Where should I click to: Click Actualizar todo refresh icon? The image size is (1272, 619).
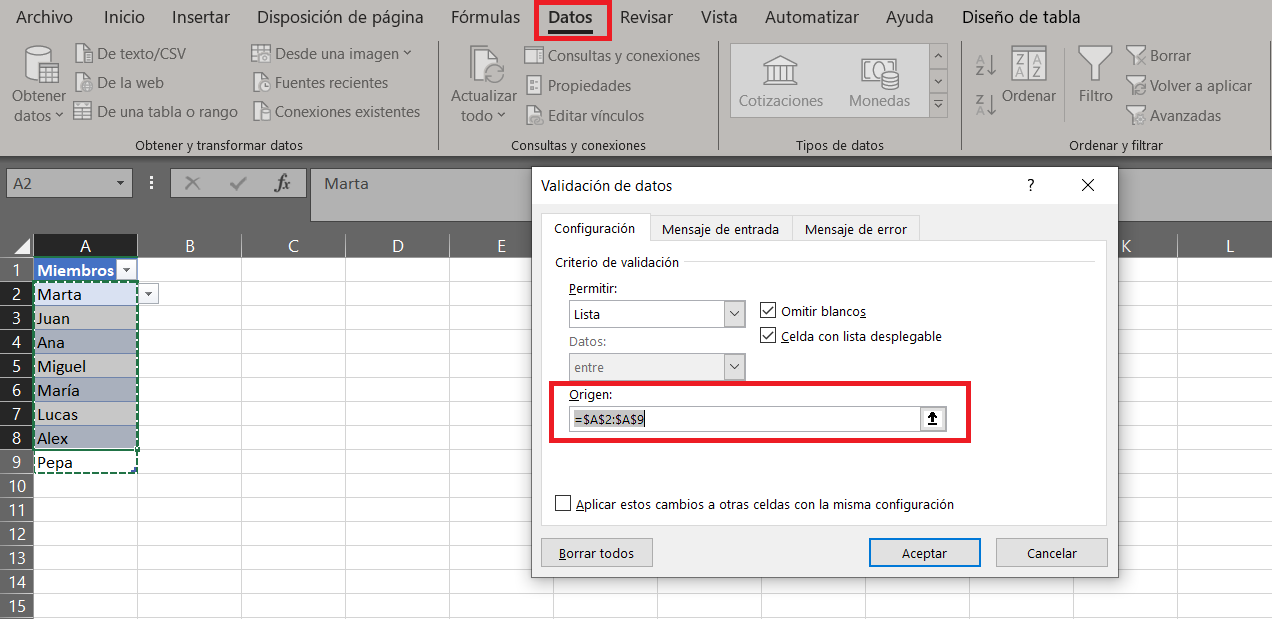(x=484, y=66)
